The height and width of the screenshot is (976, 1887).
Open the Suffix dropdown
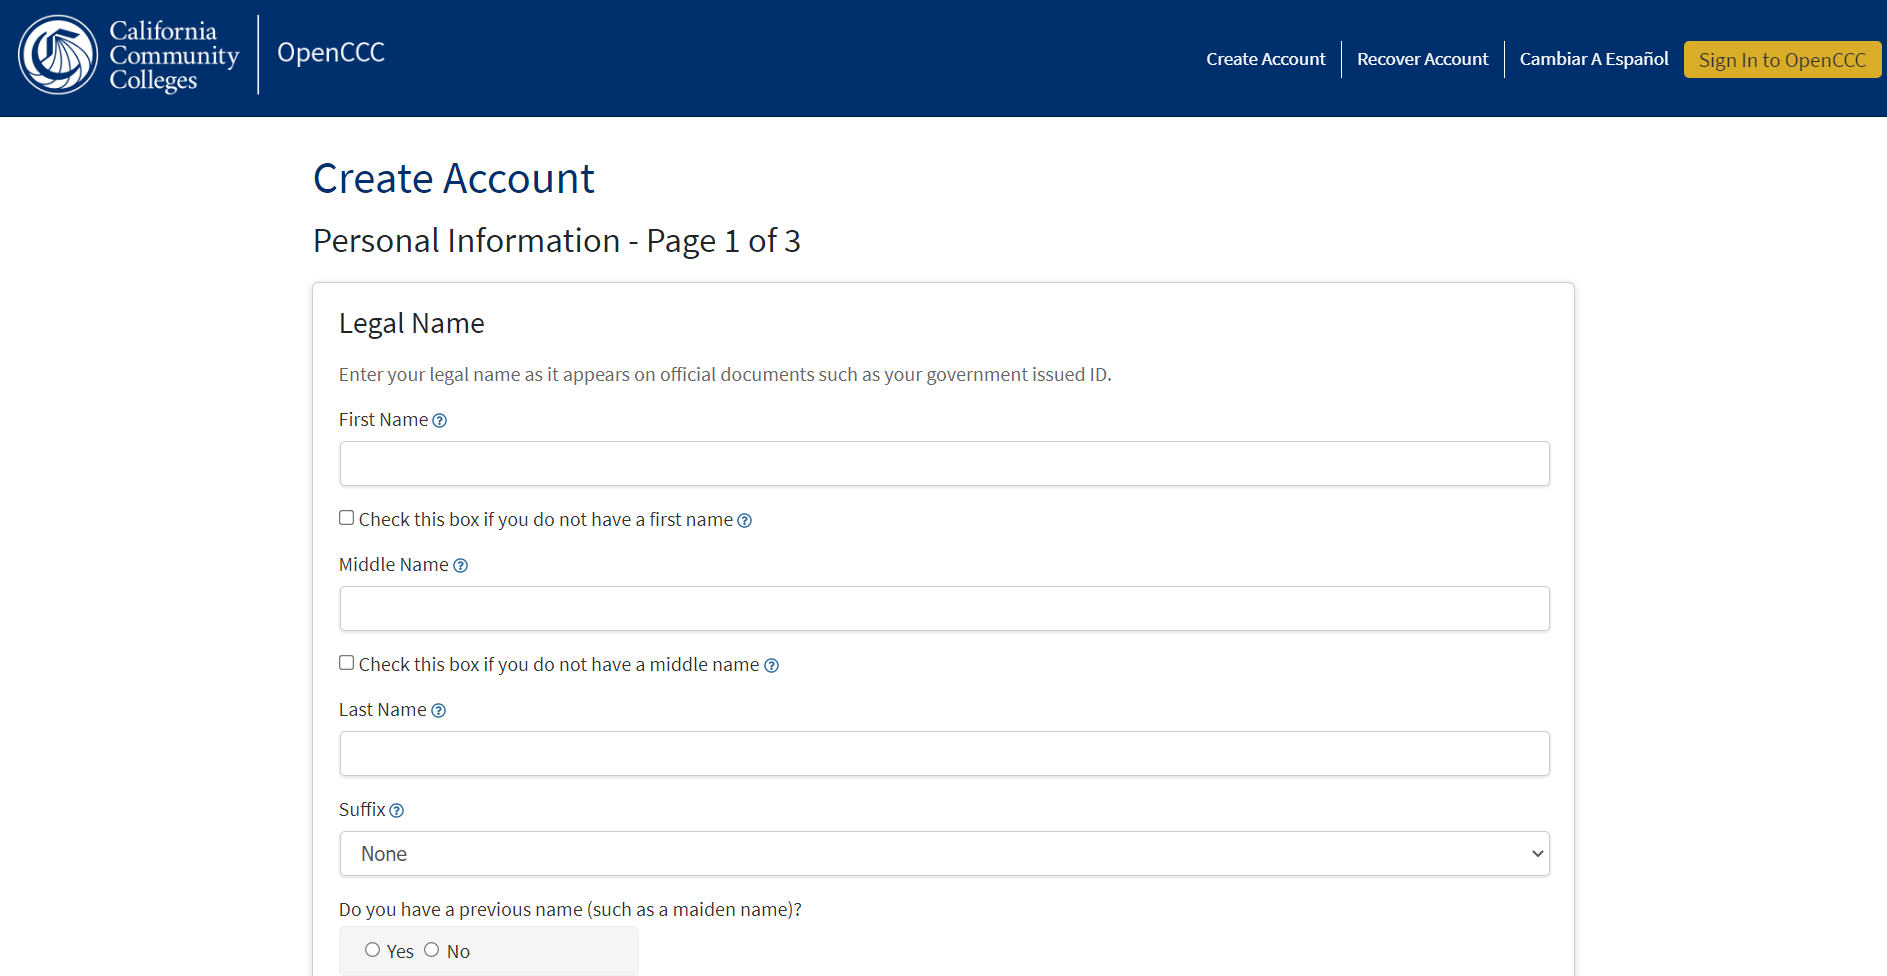pos(944,853)
